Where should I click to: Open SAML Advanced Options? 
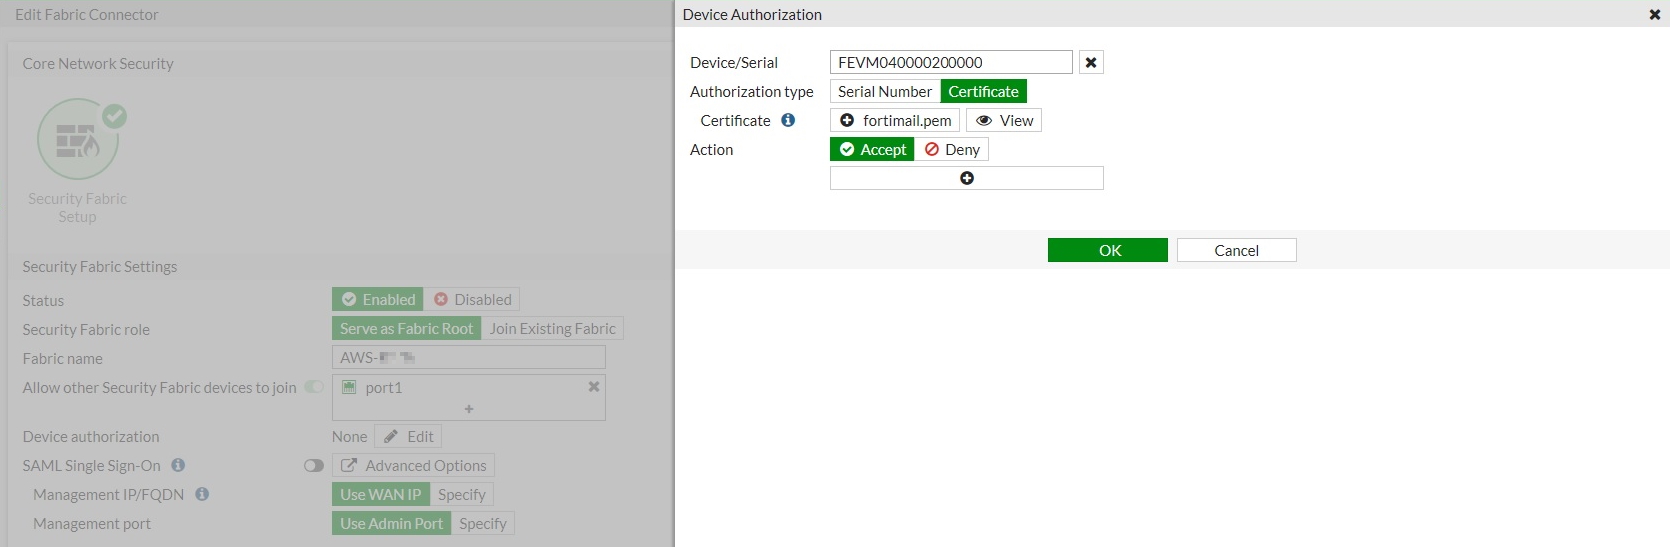[x=413, y=465]
